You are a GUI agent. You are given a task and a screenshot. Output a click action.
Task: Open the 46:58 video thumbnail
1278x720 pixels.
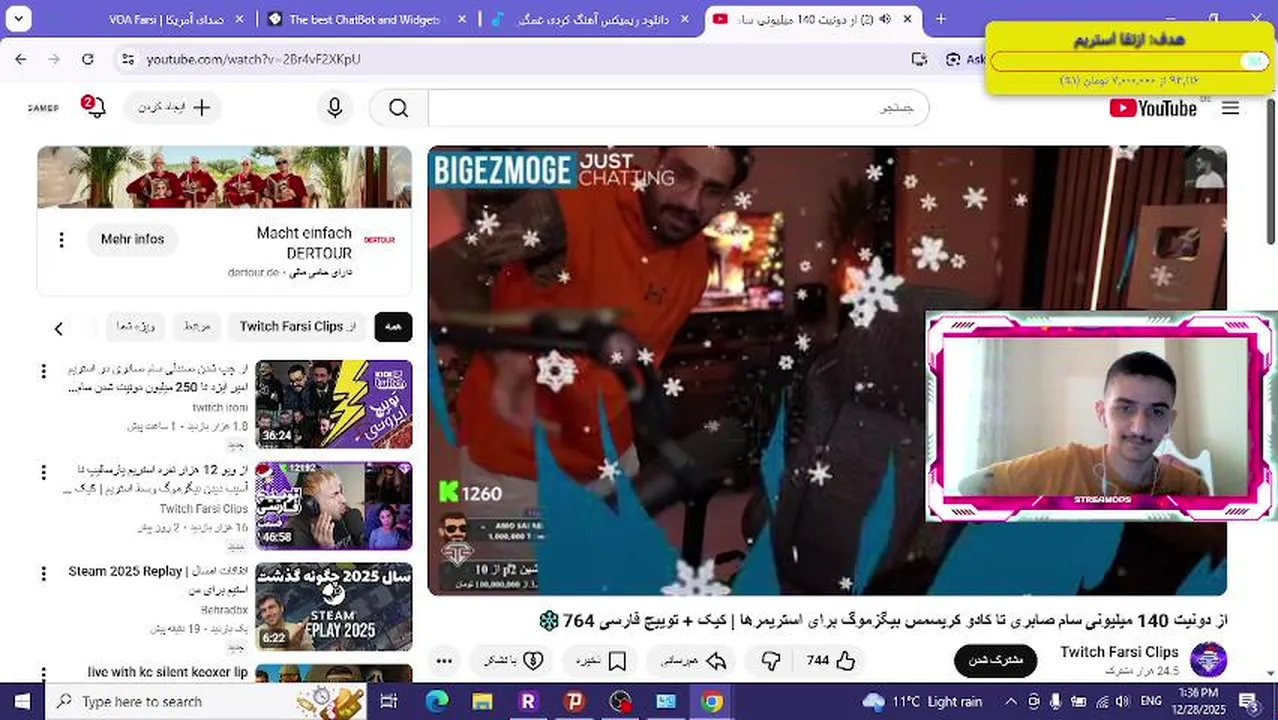click(x=333, y=506)
